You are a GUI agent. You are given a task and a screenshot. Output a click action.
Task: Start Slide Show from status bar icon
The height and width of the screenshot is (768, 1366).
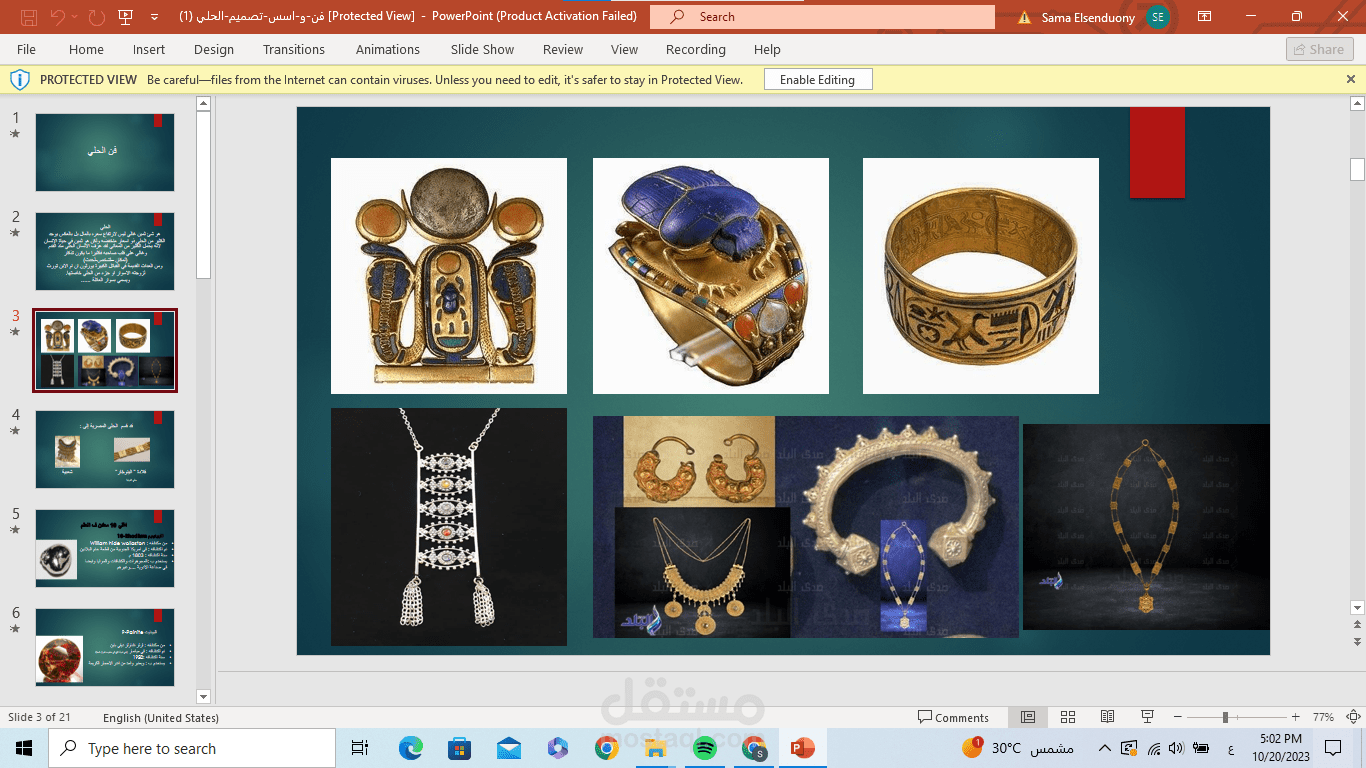pyautogui.click(x=1148, y=717)
